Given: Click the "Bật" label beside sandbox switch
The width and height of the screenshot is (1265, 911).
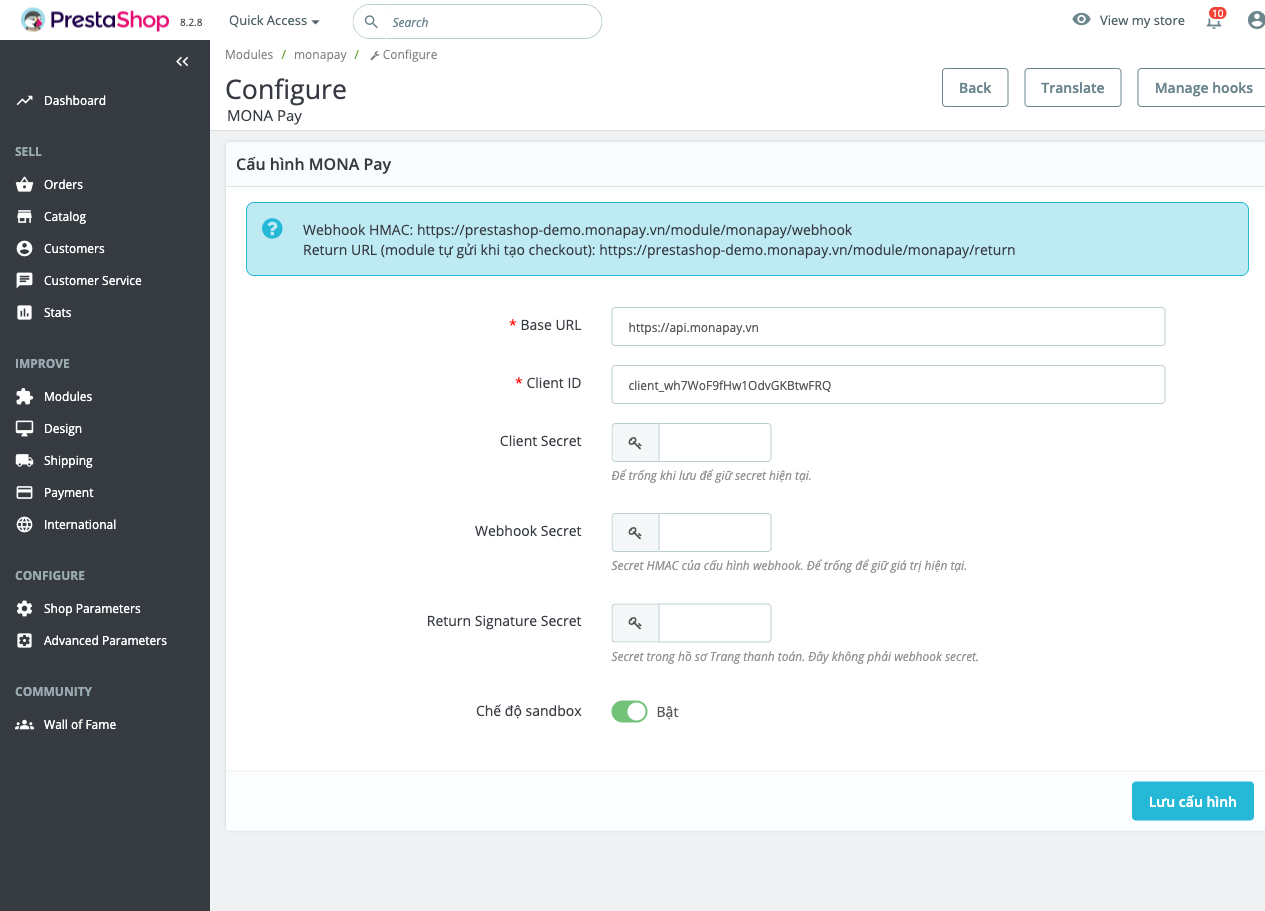Looking at the screenshot, I should click(x=668, y=712).
